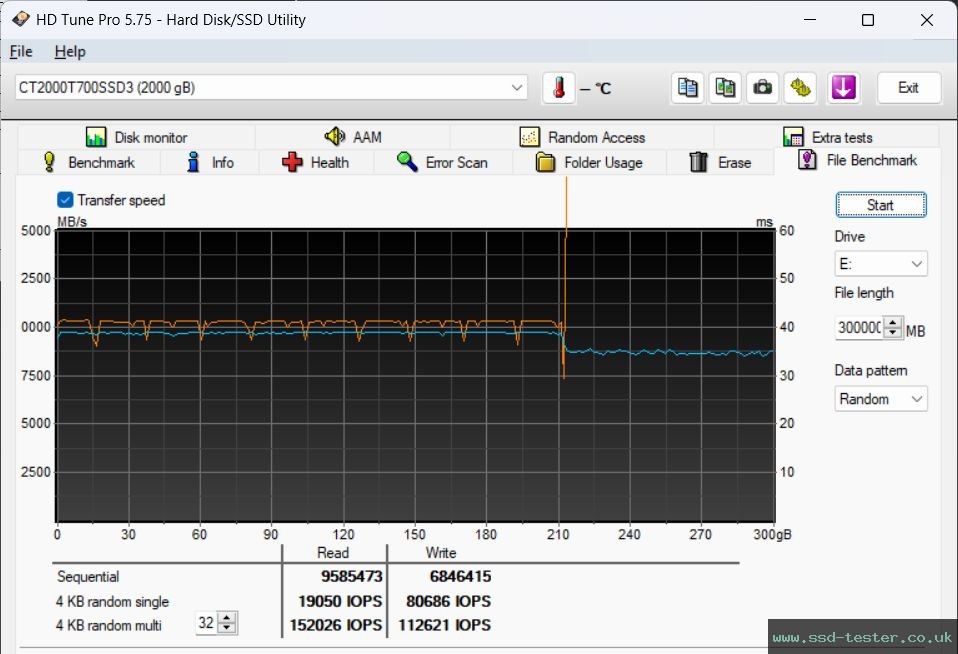
Task: Click the thermometer temperature icon
Action: (x=558, y=88)
